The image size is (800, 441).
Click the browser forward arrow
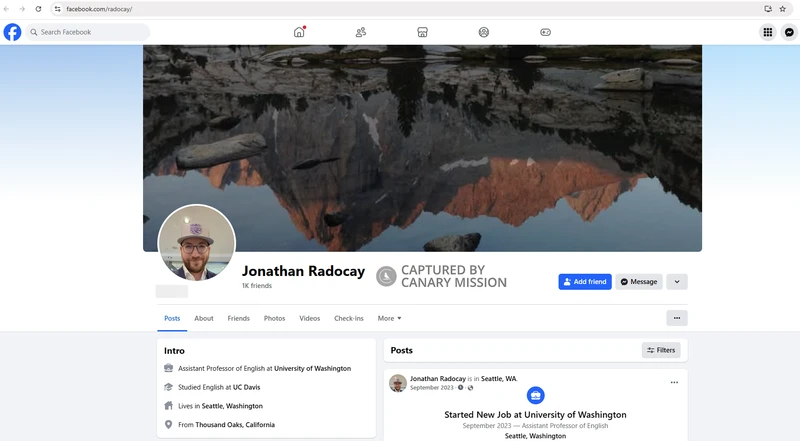click(x=22, y=9)
